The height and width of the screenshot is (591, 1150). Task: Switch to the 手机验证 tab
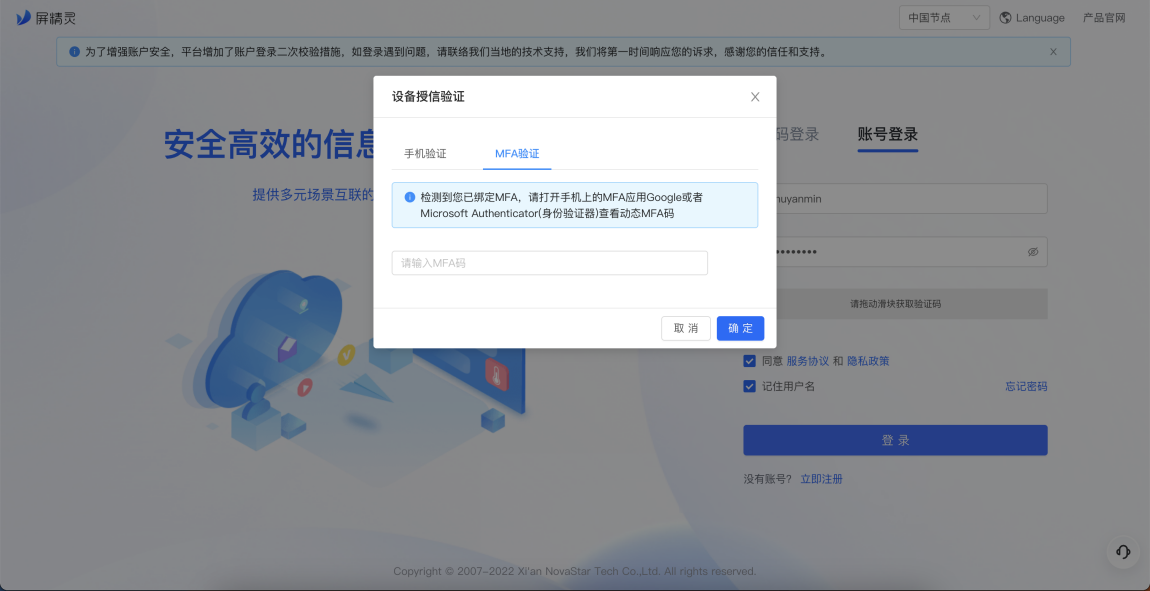click(x=425, y=154)
